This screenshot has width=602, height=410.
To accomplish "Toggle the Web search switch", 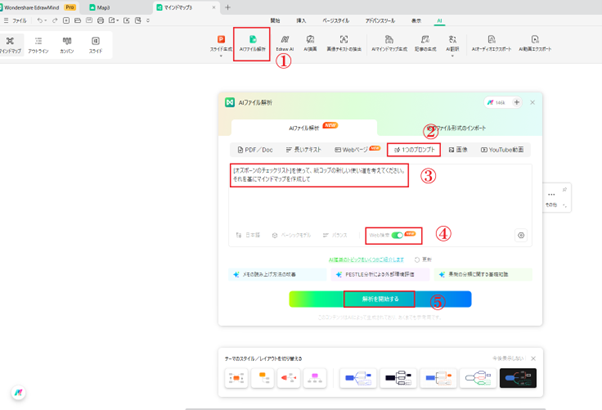I will (397, 235).
